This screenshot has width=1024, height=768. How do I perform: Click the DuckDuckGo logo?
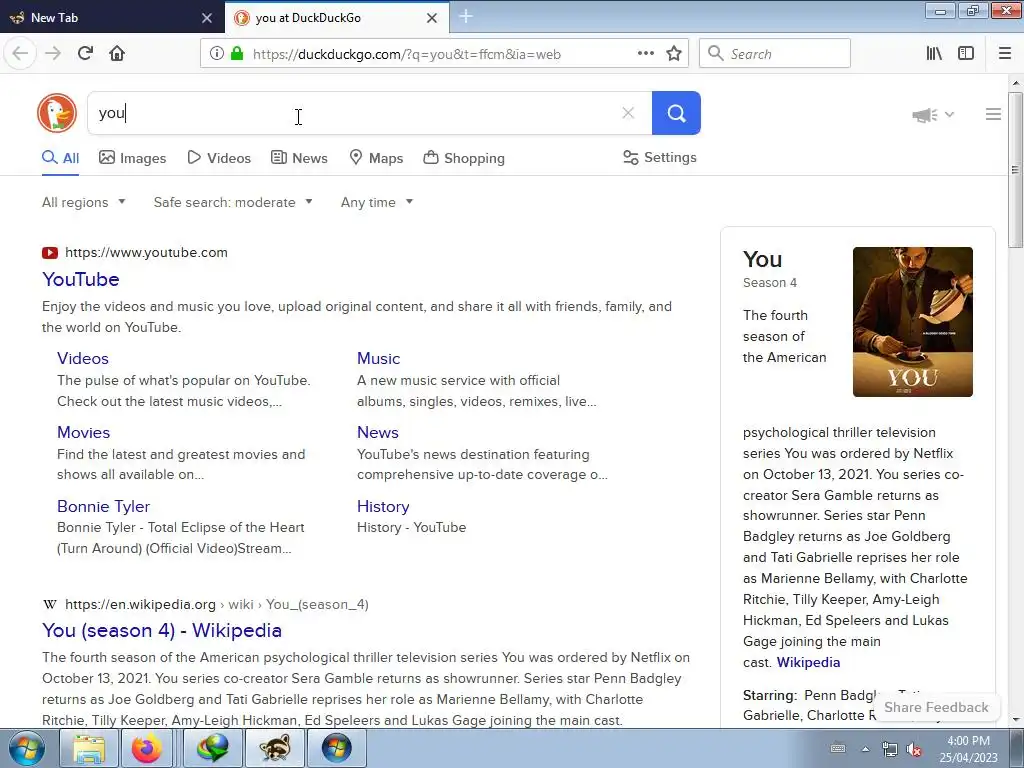57,113
